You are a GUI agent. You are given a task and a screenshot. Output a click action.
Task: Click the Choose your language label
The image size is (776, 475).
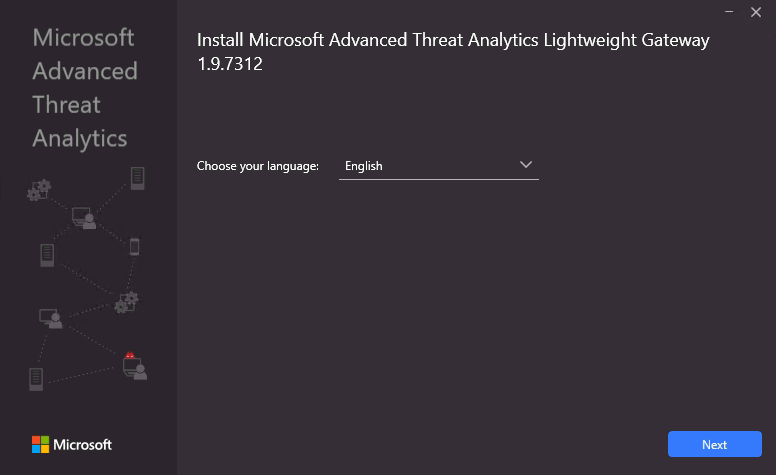click(258, 166)
